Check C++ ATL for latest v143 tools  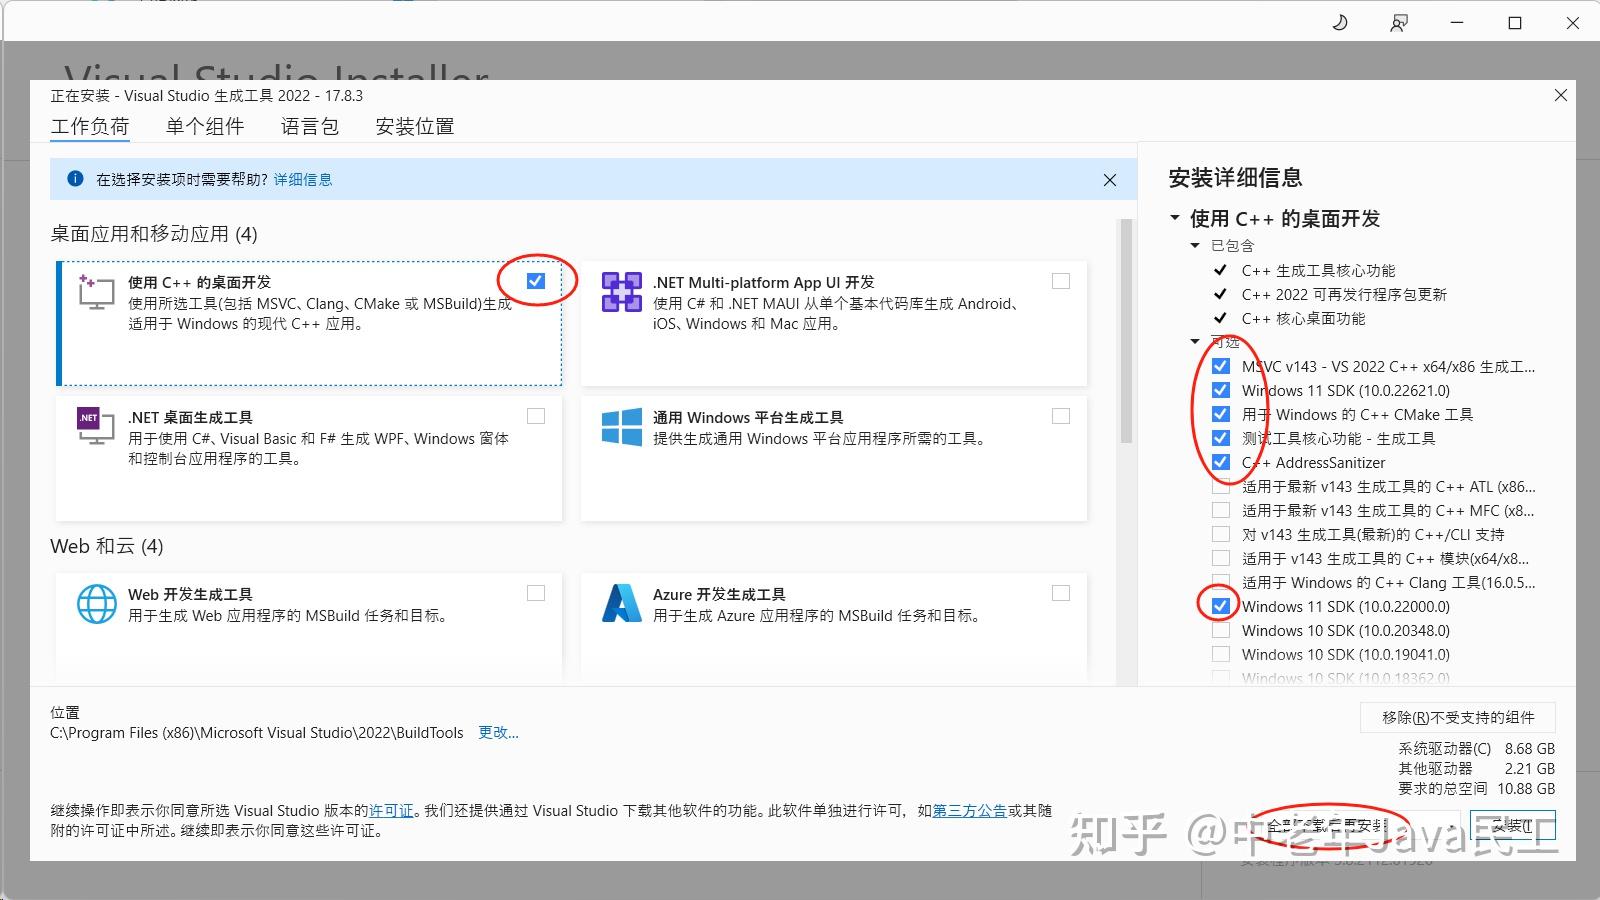pos(1221,486)
